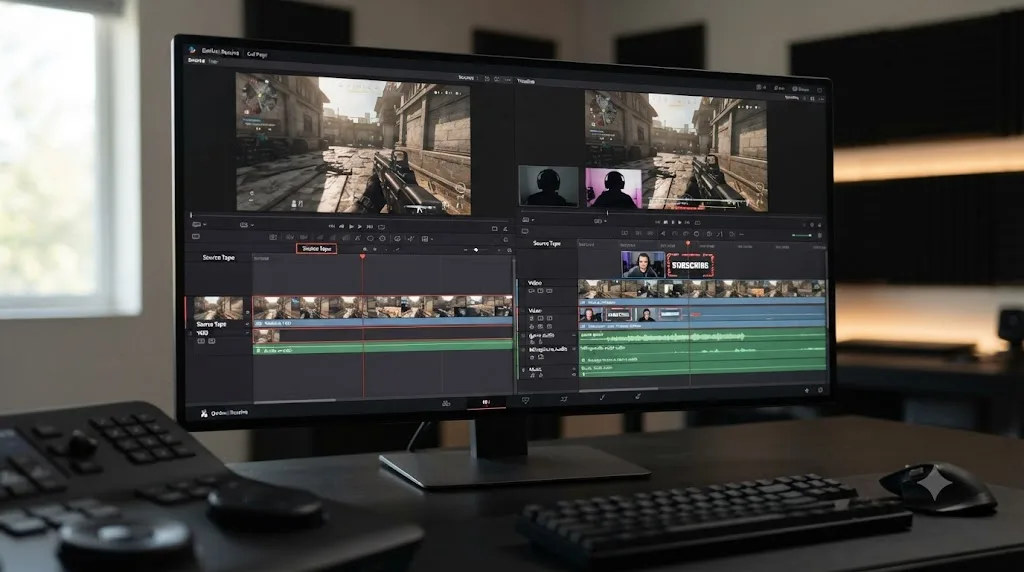Toggle loop playback under the right timeline viewer
This screenshot has height=572, width=1024.
coord(697,223)
